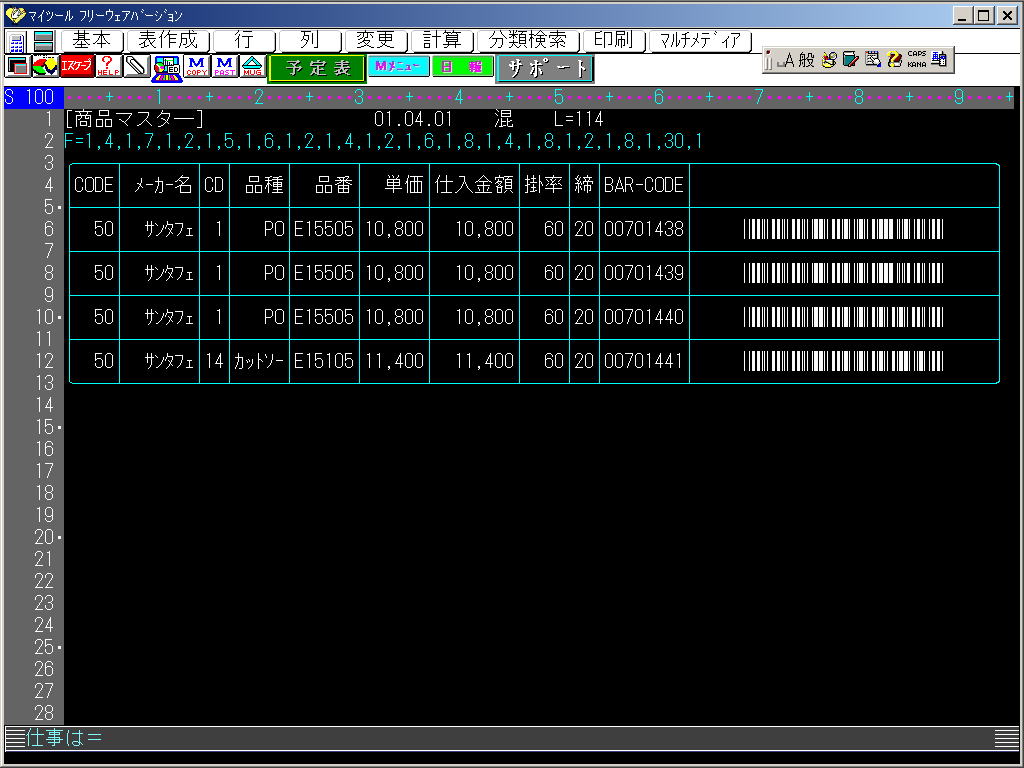Click the calculator icon beside the 基本 menu
The height and width of the screenshot is (768, 1024).
pos(16,42)
